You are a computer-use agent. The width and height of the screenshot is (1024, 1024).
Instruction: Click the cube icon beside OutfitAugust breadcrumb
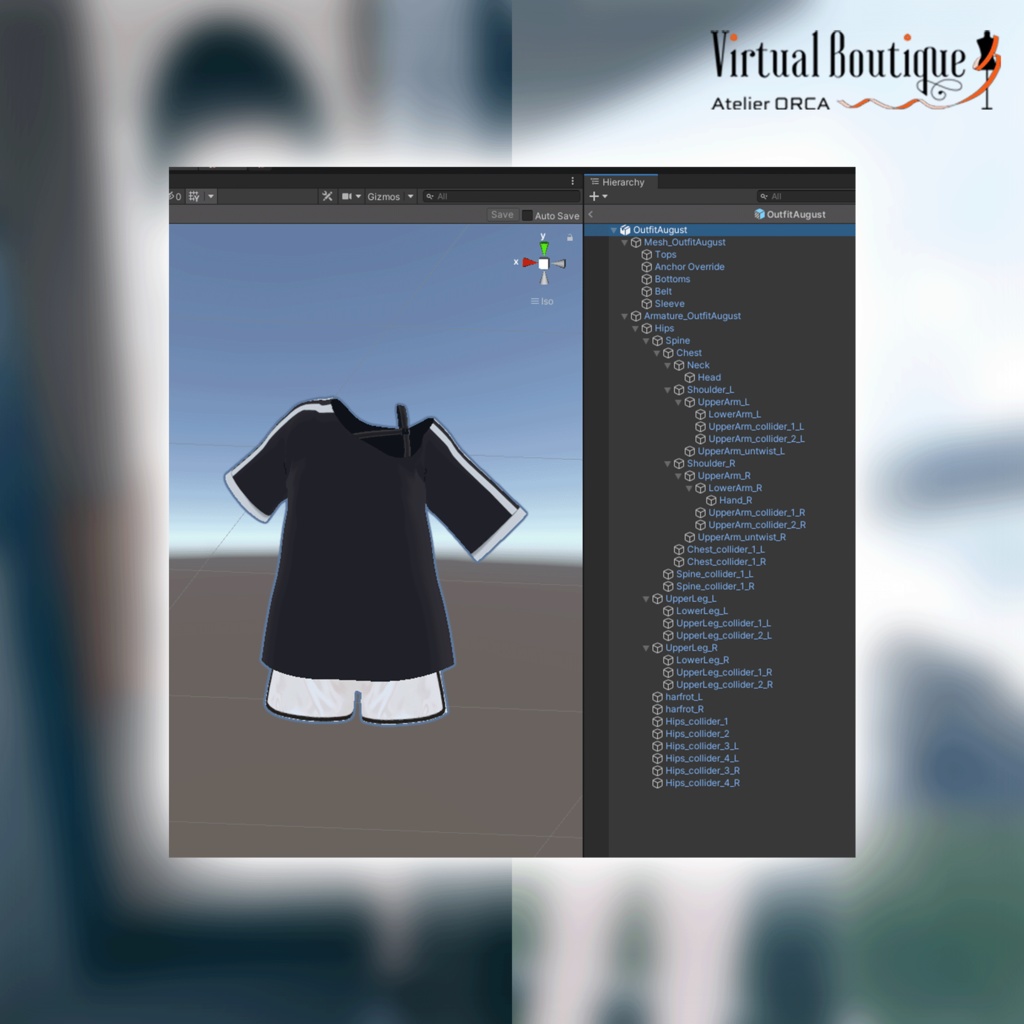pos(759,214)
